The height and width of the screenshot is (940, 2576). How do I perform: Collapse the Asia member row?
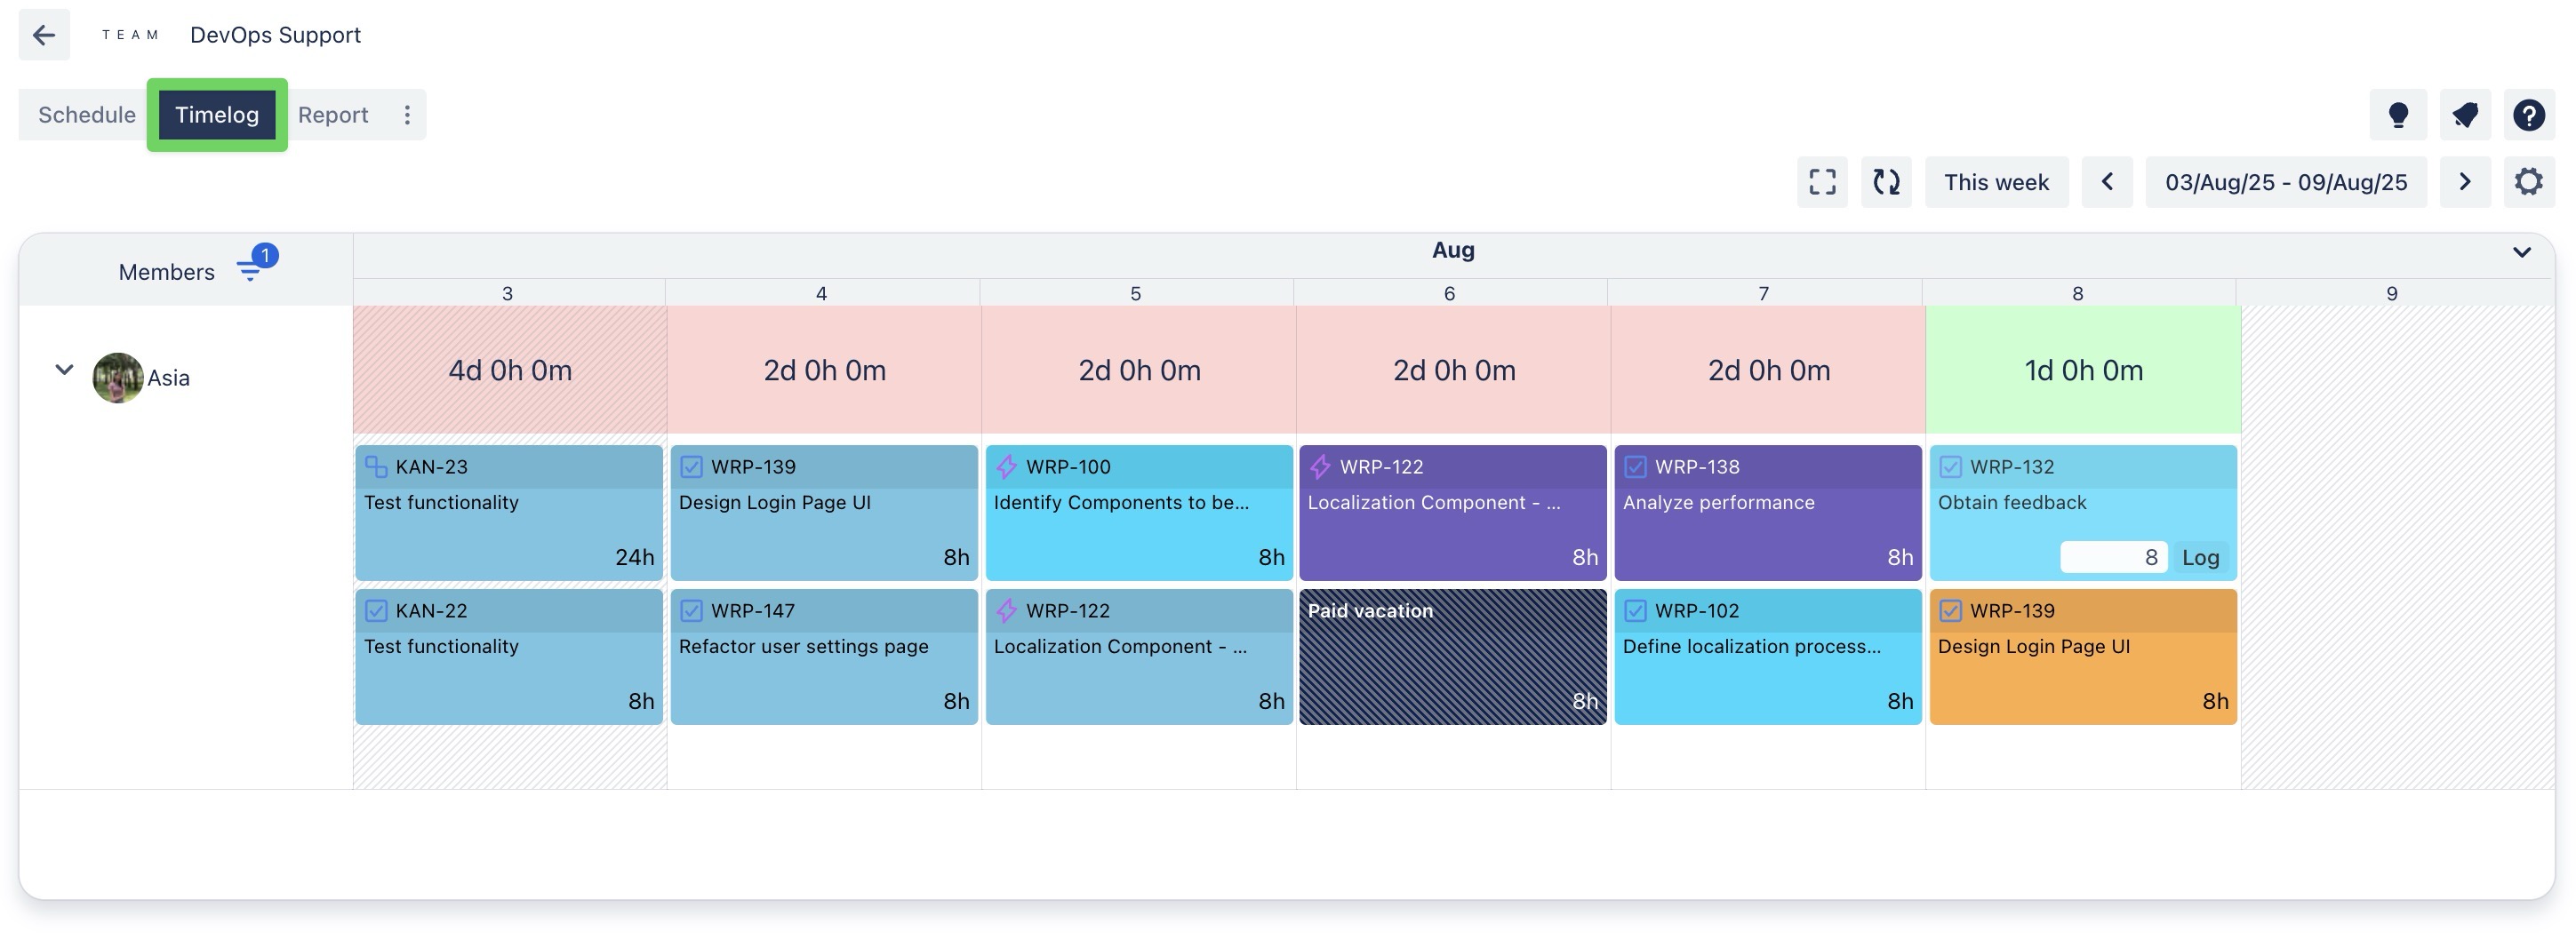coord(64,370)
